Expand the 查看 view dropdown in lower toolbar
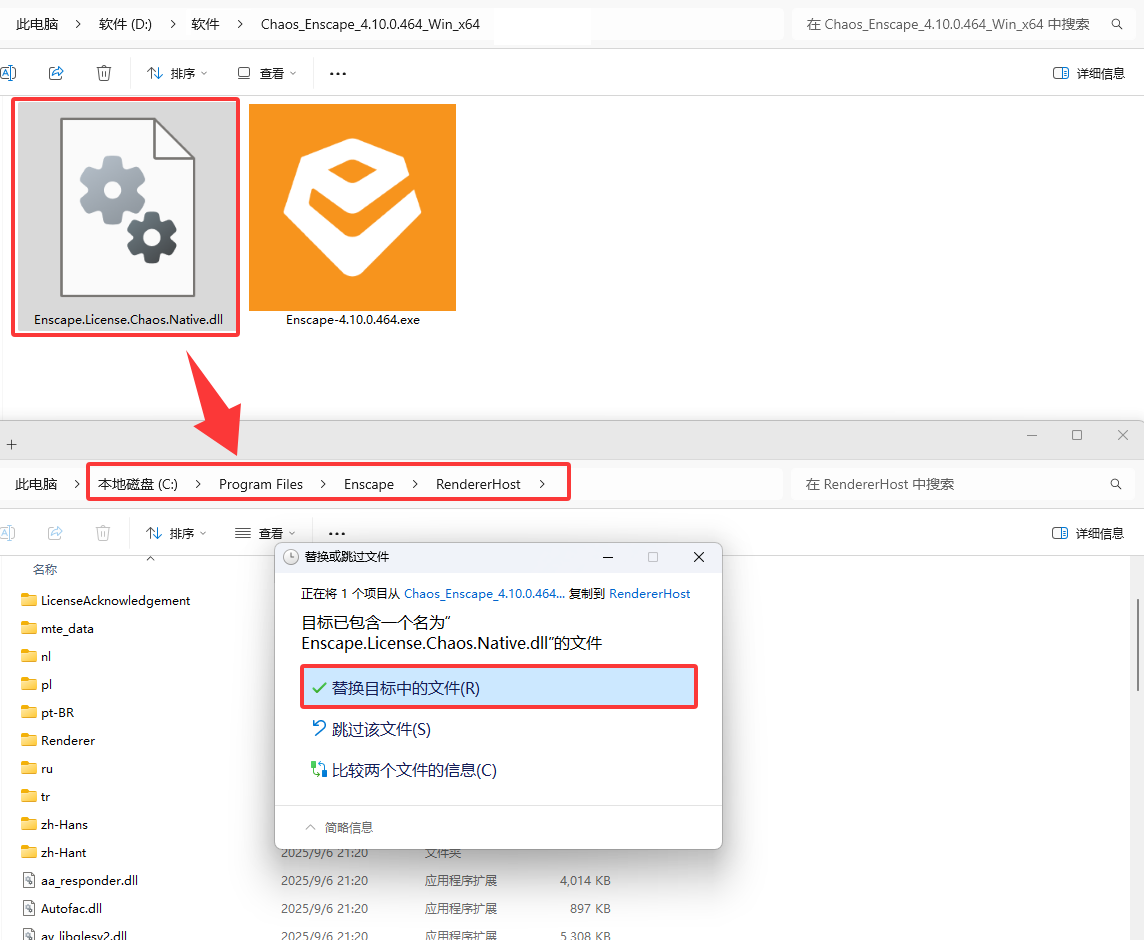The height and width of the screenshot is (940, 1144). pyautogui.click(x=266, y=533)
